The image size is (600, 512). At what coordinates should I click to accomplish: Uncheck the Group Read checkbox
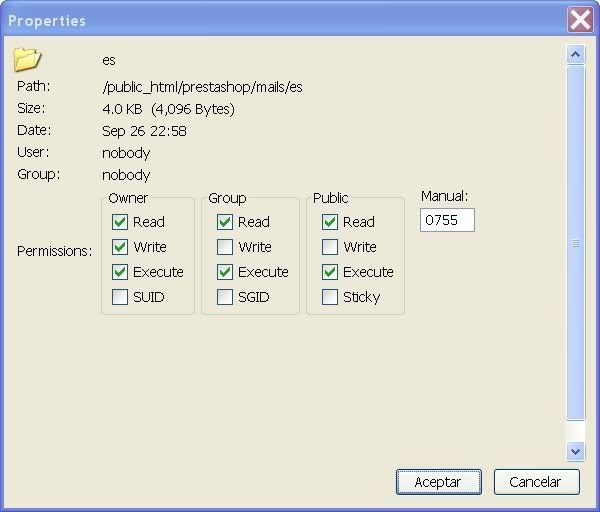coord(225,222)
